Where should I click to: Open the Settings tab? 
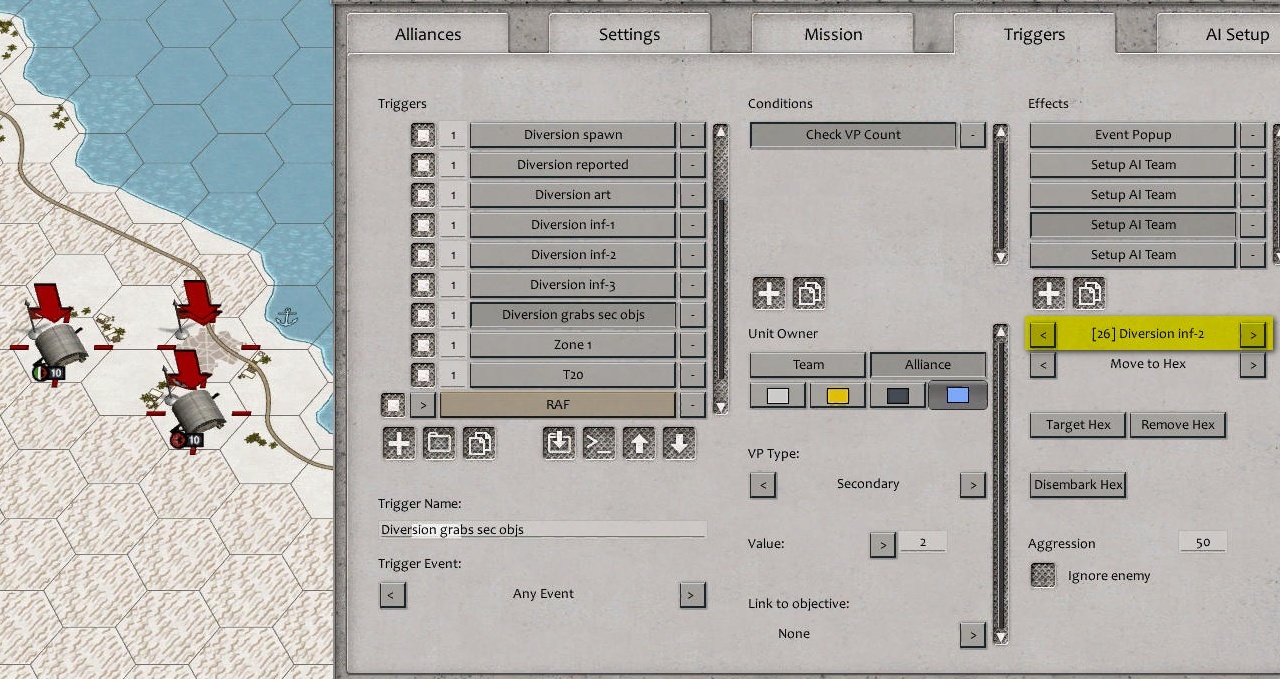(629, 34)
